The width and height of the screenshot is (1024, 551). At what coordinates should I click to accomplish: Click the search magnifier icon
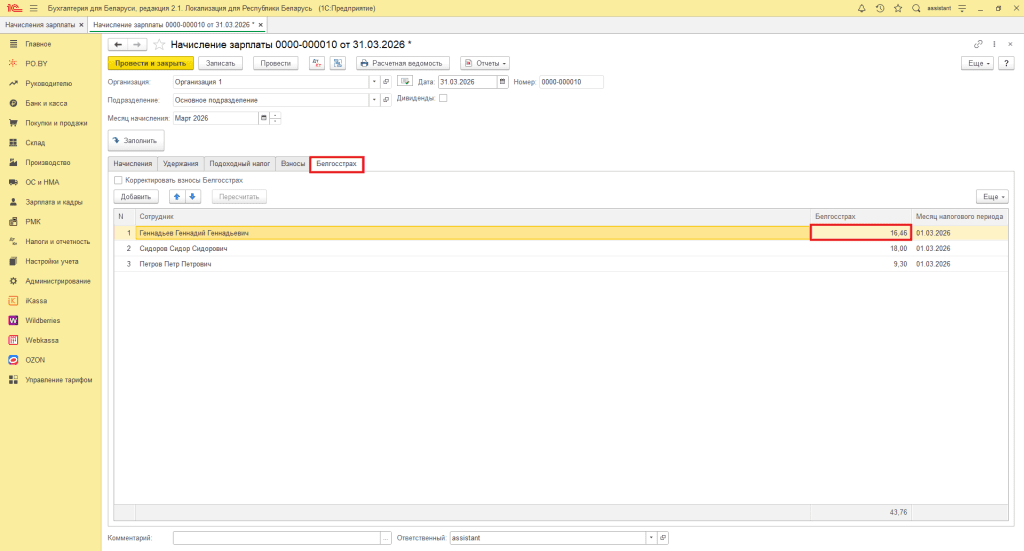(916, 8)
